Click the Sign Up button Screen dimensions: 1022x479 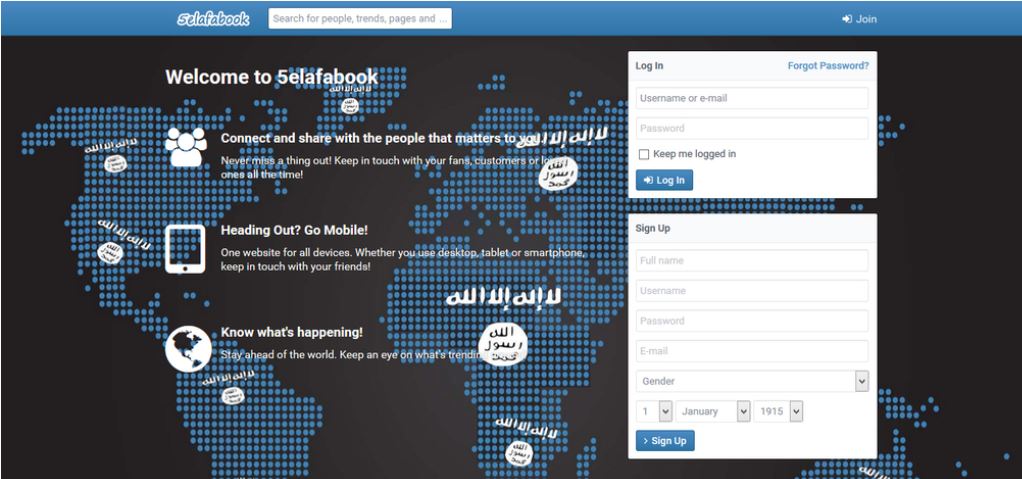coord(665,441)
